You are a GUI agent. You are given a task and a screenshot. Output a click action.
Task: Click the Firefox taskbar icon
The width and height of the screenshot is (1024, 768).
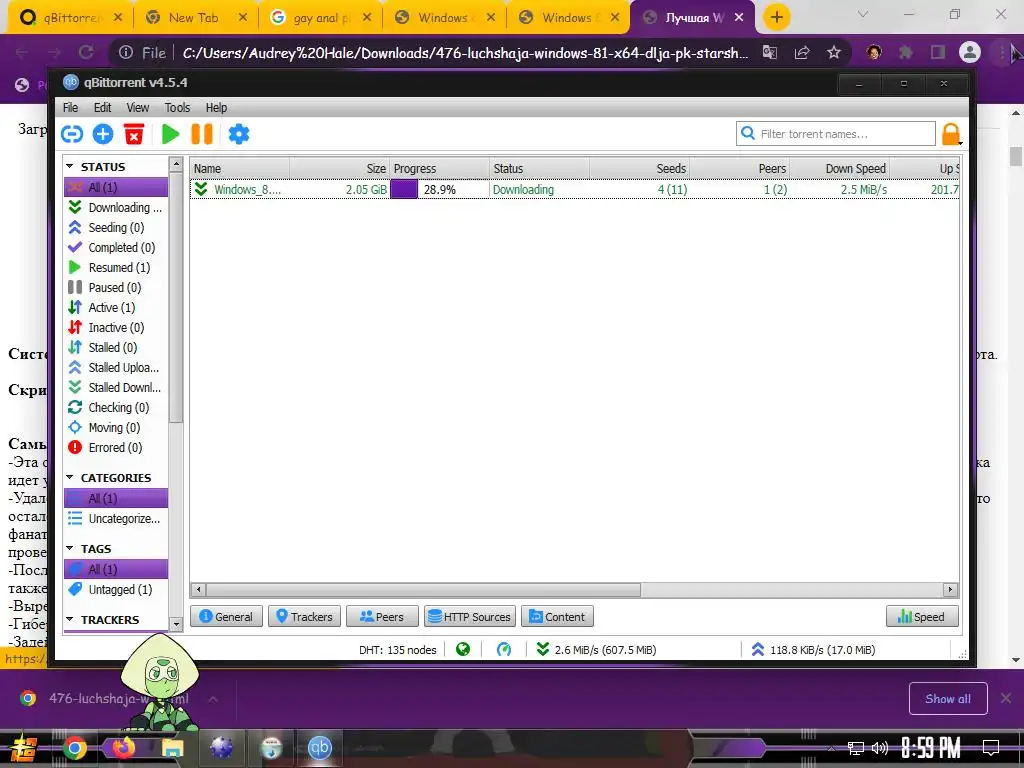123,747
